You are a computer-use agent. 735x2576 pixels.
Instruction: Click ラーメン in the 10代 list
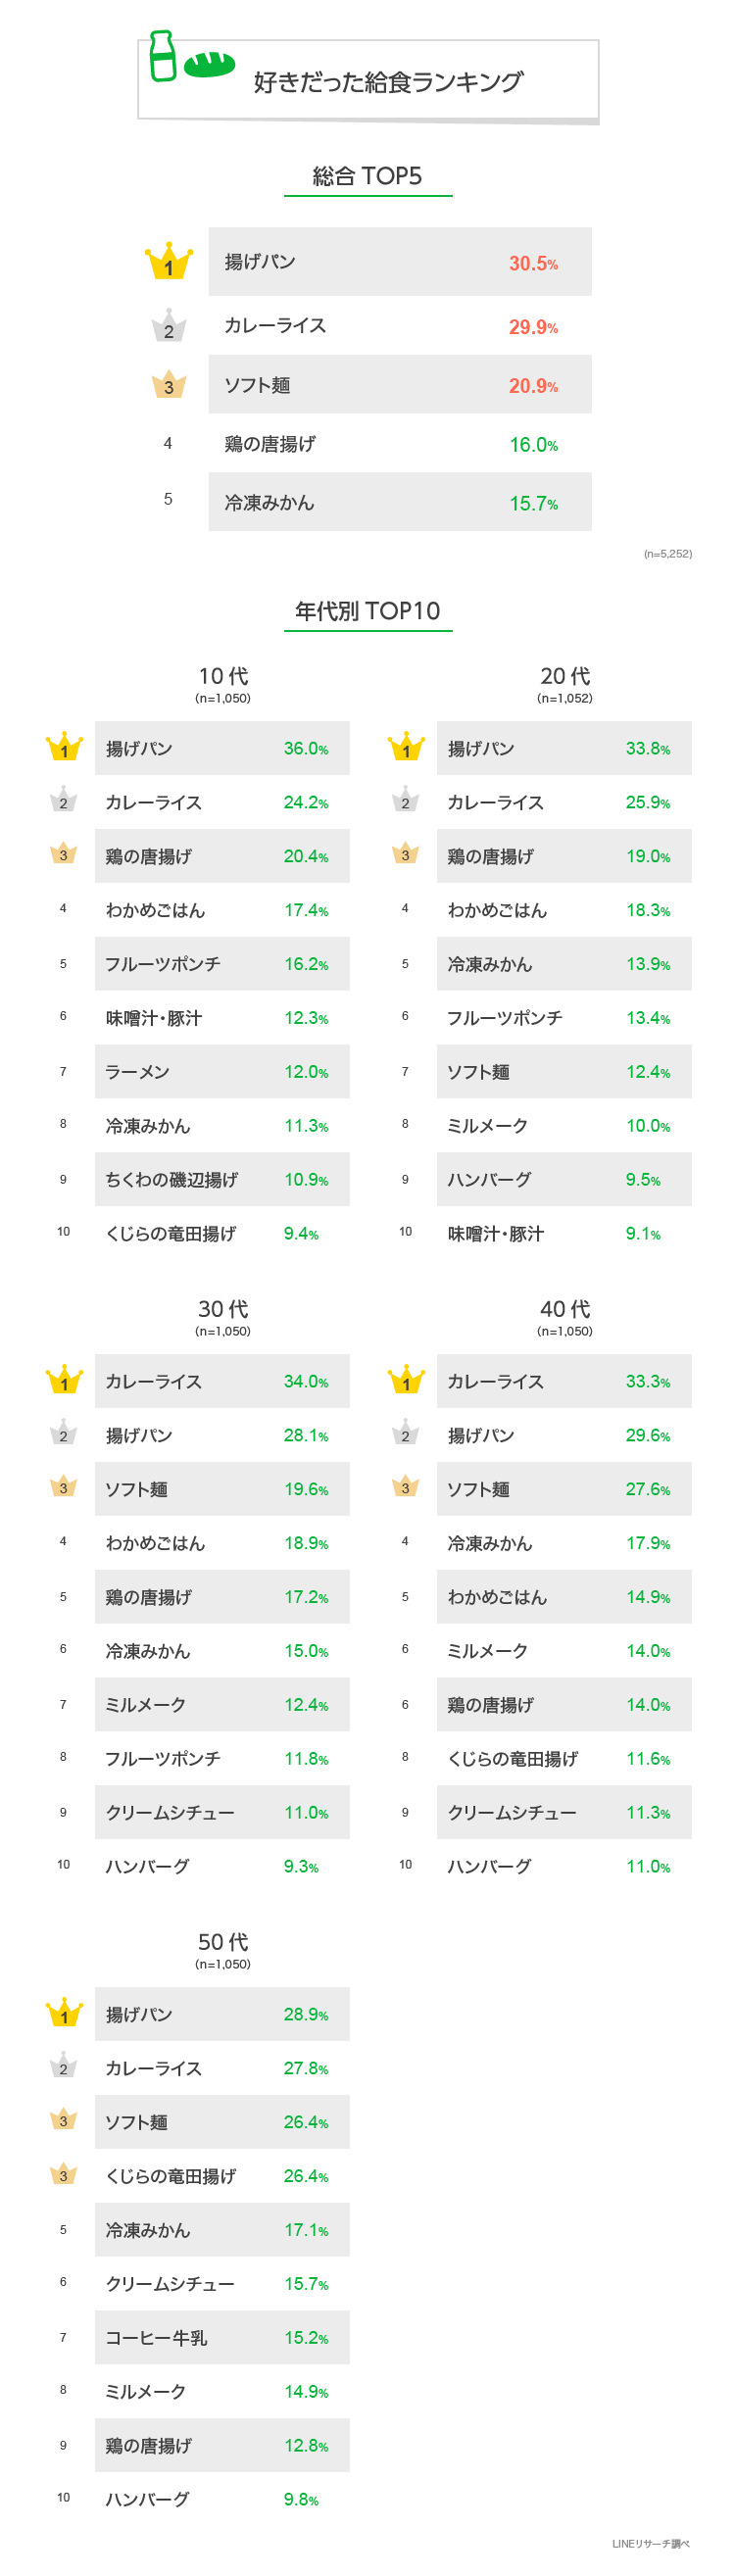coord(138,1072)
